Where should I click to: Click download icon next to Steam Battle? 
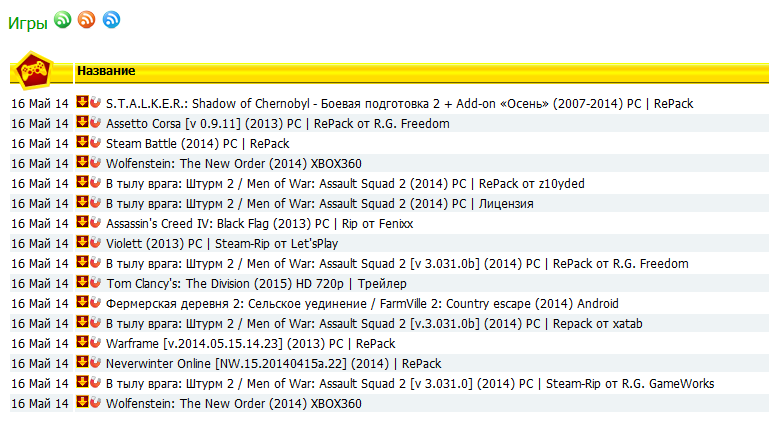(83, 143)
